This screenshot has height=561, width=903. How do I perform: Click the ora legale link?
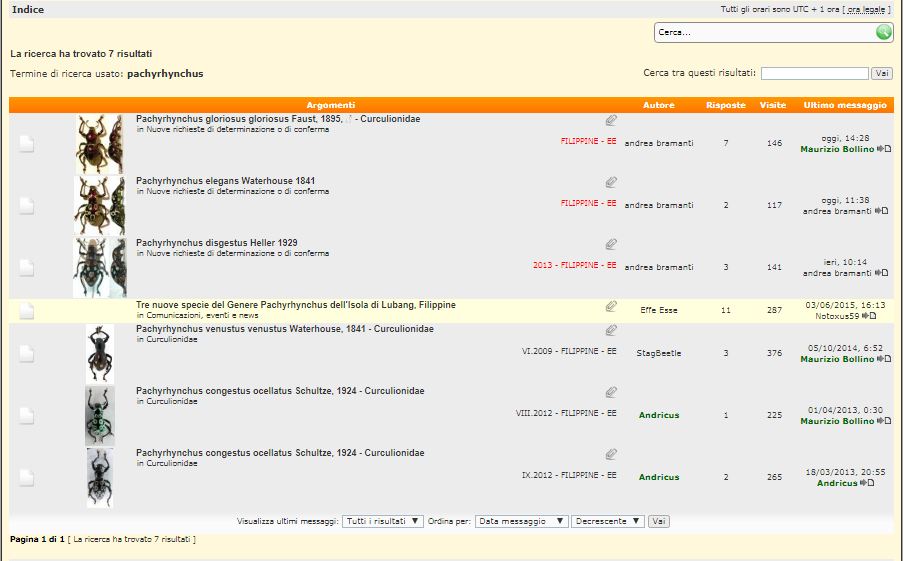[x=866, y=9]
